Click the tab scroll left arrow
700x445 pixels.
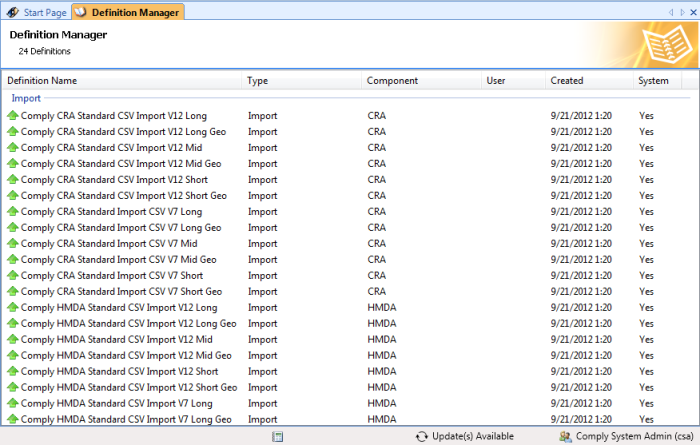pos(671,12)
